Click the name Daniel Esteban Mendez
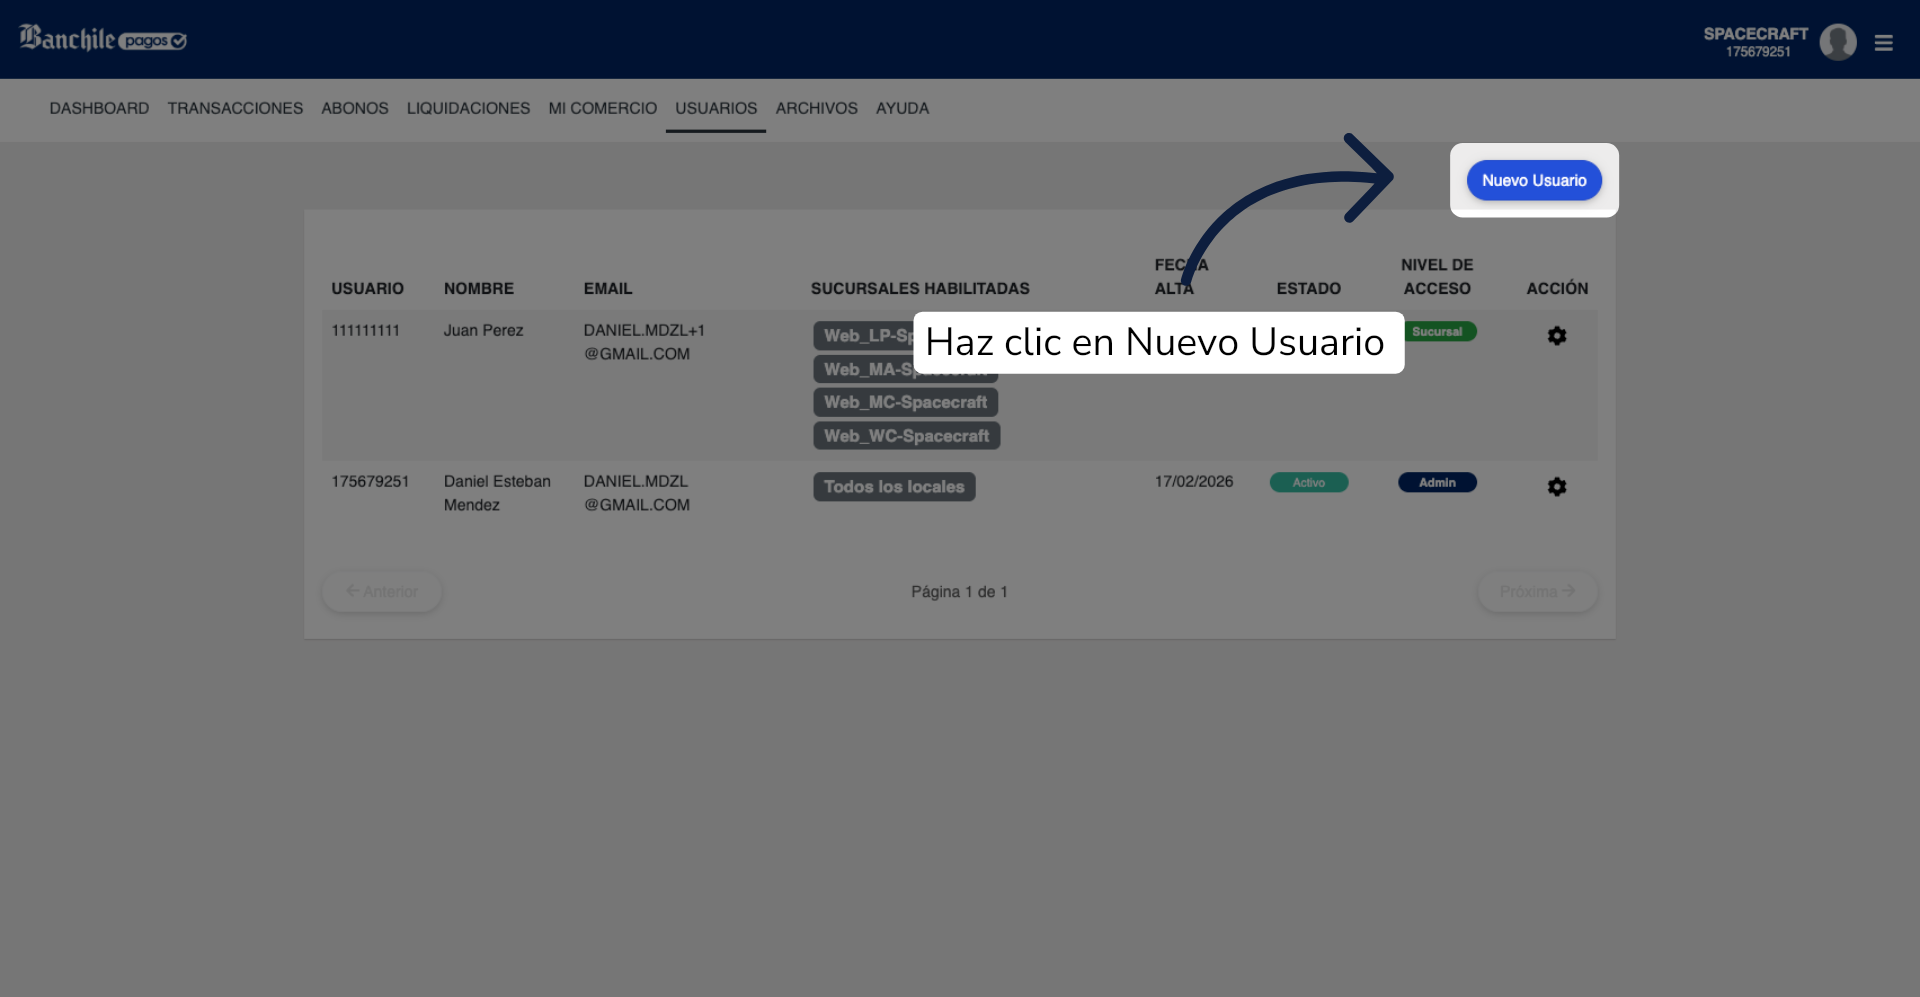Viewport: 1920px width, 997px height. coord(497,493)
